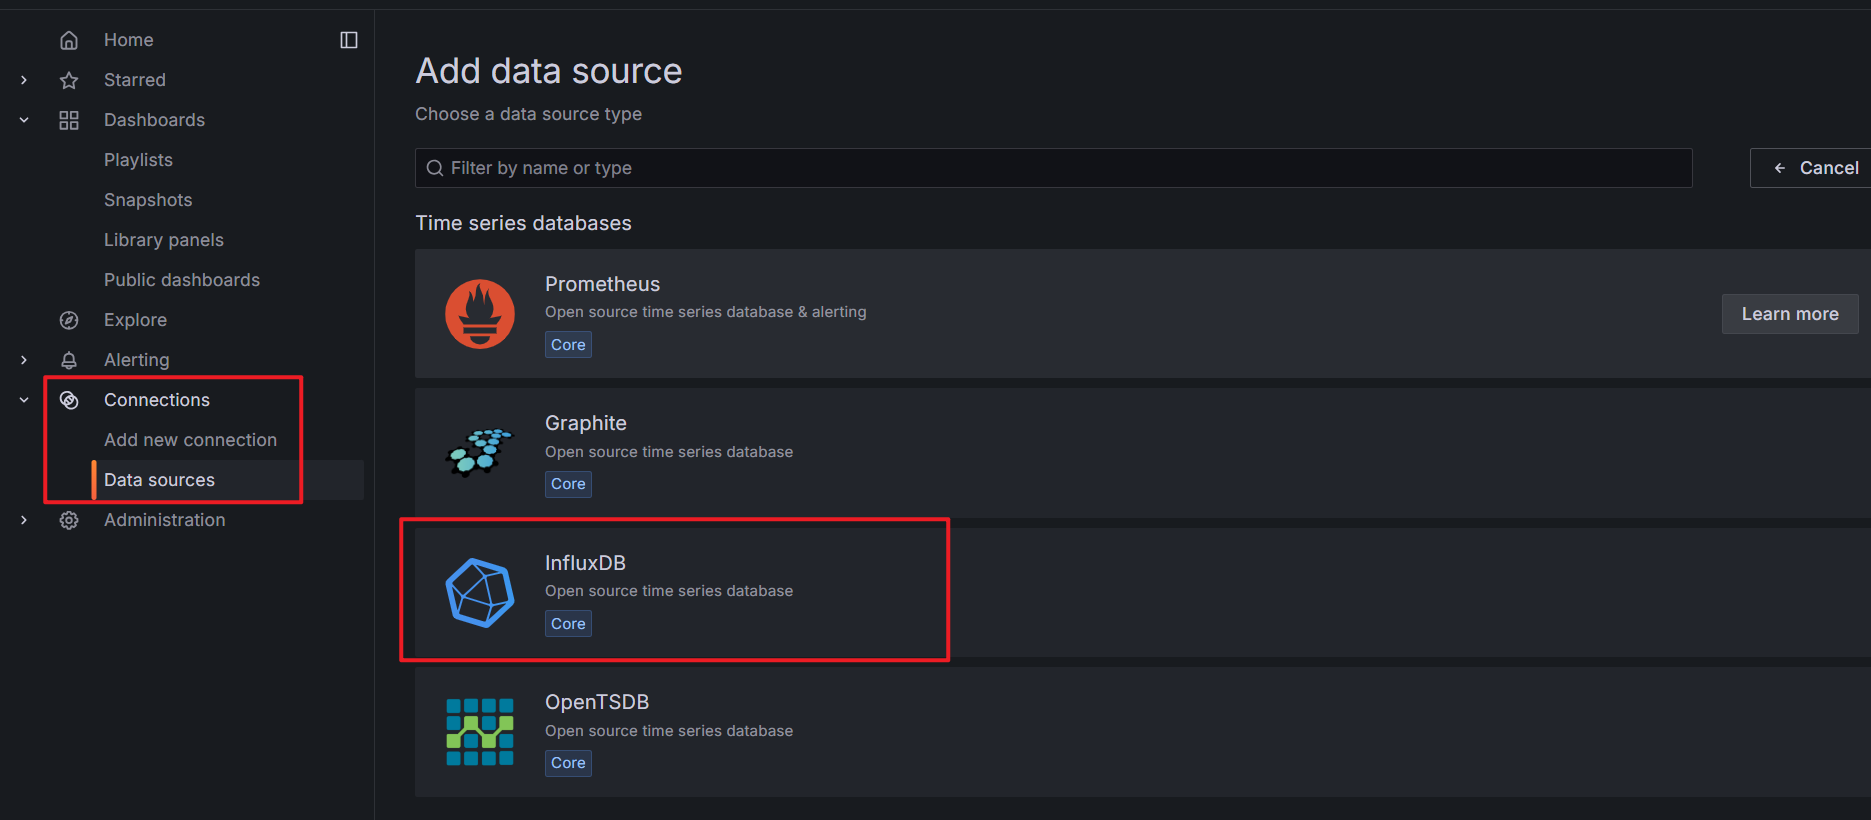The image size is (1871, 820).
Task: Select the Prometheus flame logo
Action: point(480,314)
